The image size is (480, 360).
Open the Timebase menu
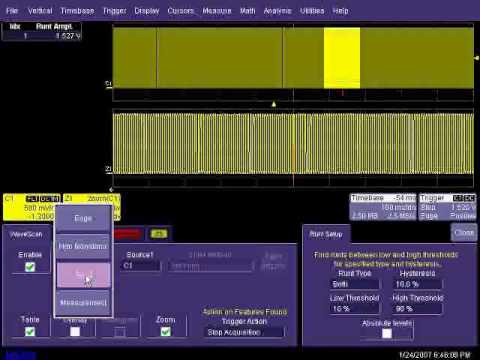tap(77, 11)
